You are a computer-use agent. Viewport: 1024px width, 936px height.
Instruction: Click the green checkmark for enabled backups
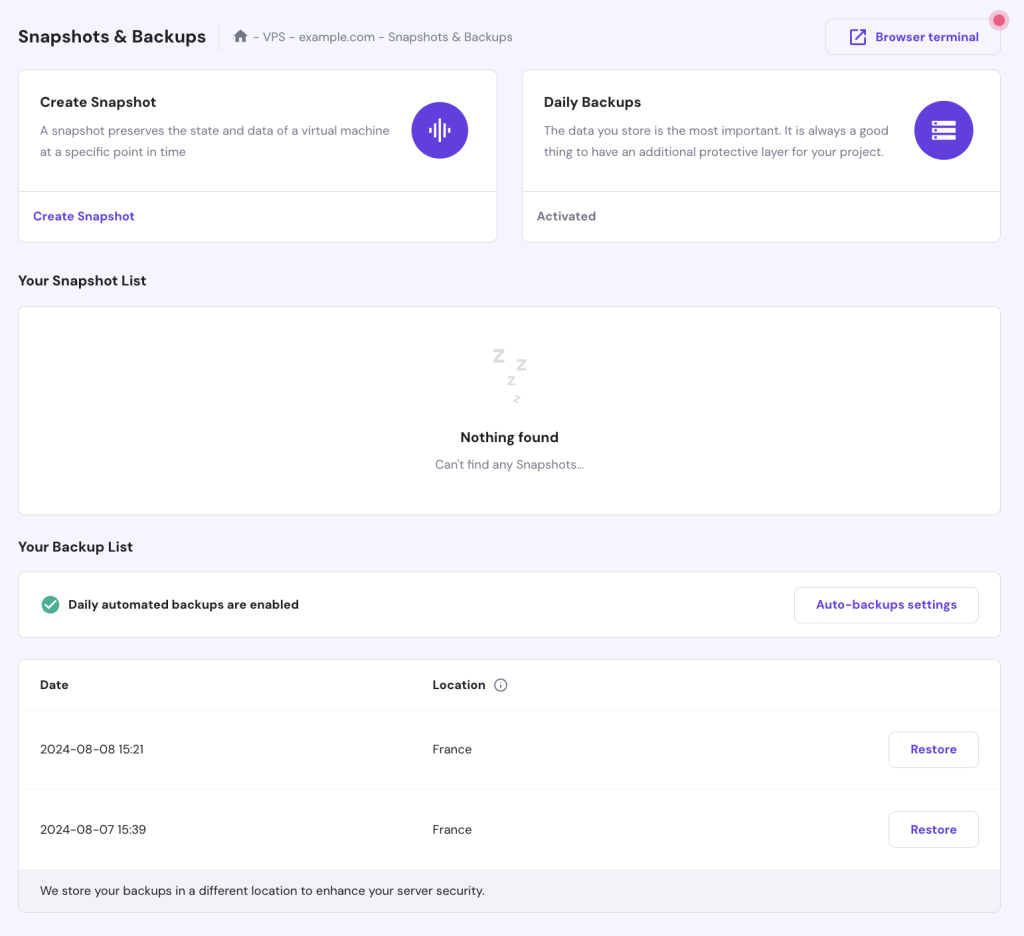(x=50, y=604)
